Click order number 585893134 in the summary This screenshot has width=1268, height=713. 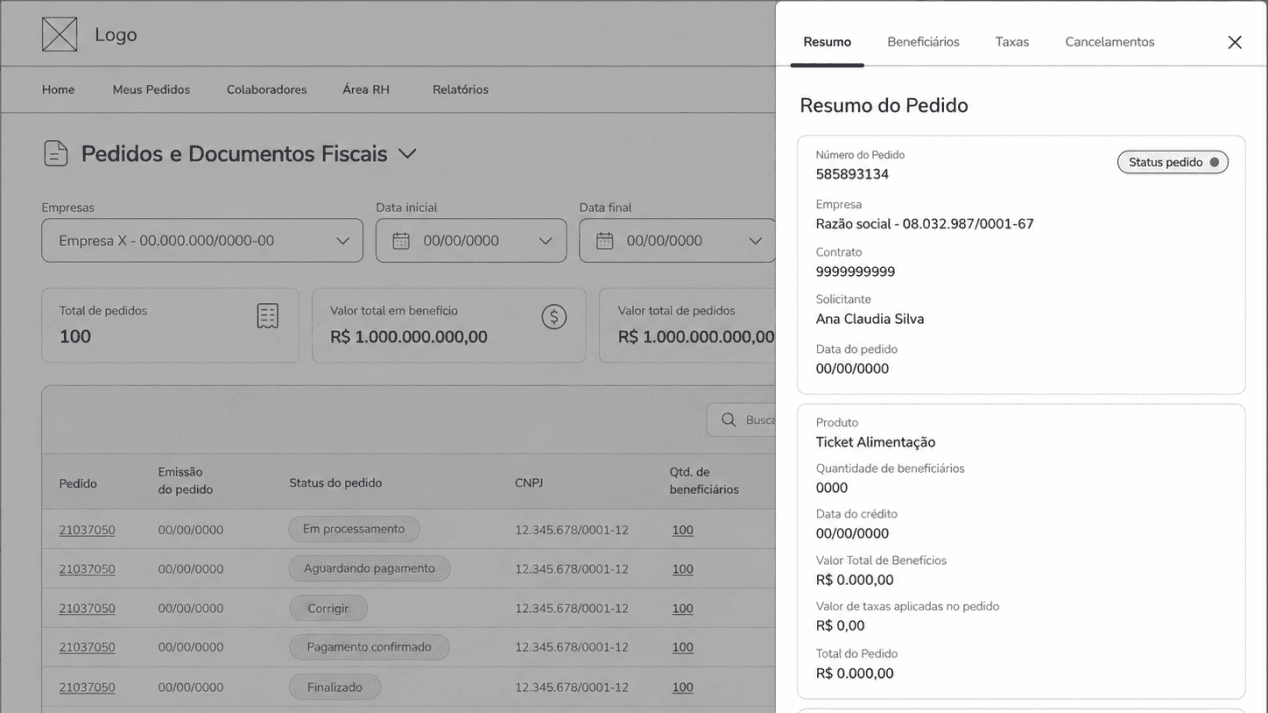click(852, 174)
